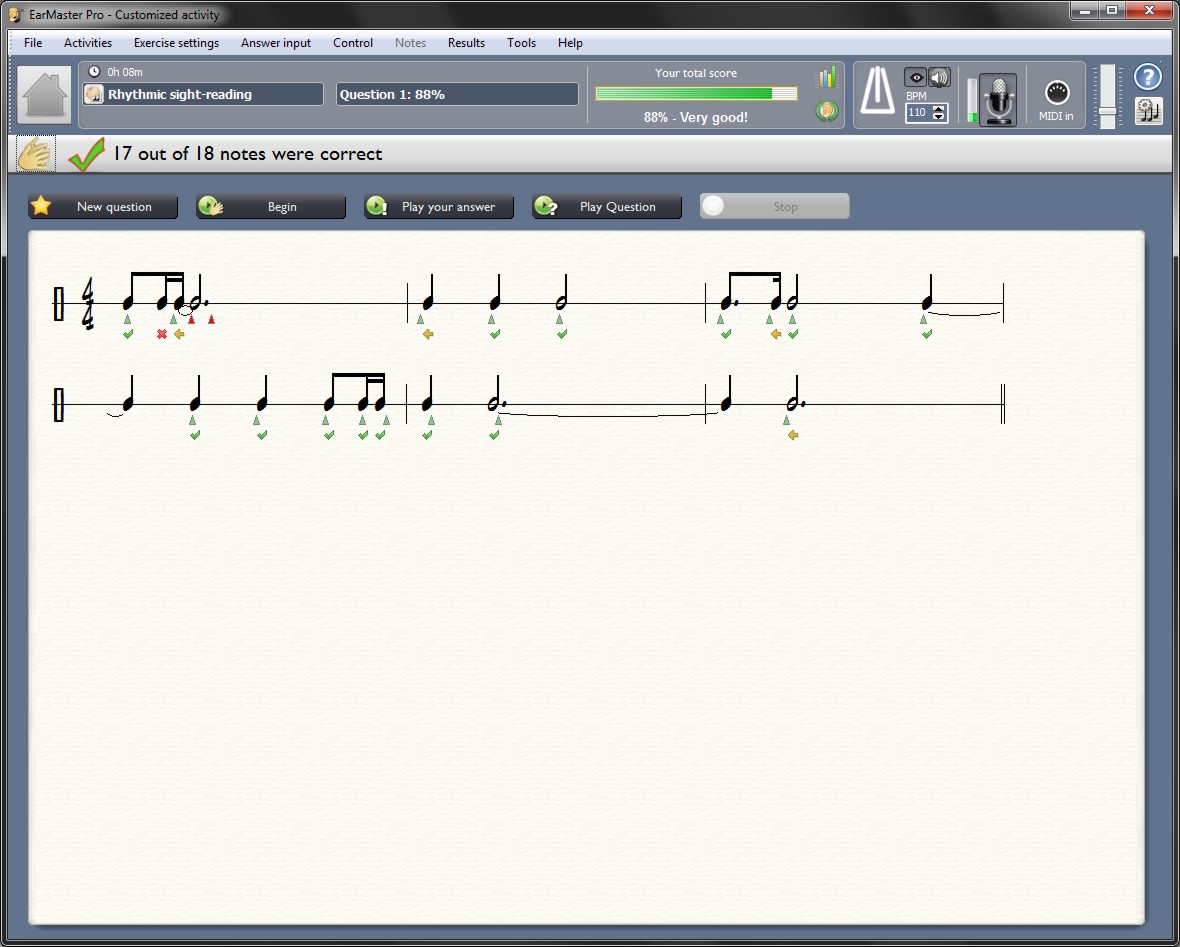Click the clapping hand icon
1180x947 pixels.
click(x=37, y=155)
